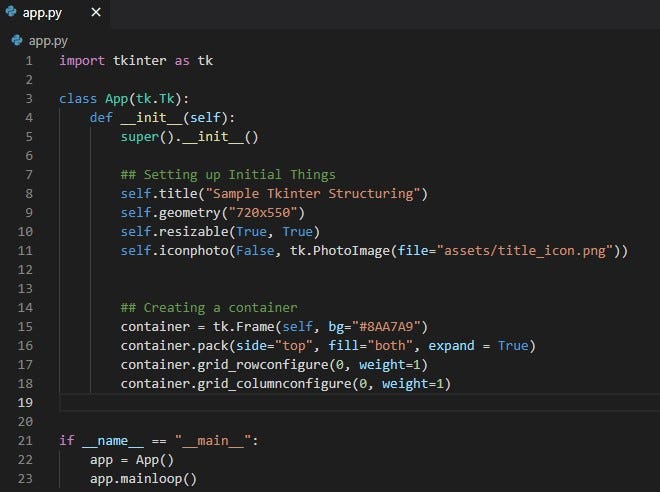Click on 'if __name__ == "__main__":' line
This screenshot has width=660, height=492.
(x=159, y=441)
